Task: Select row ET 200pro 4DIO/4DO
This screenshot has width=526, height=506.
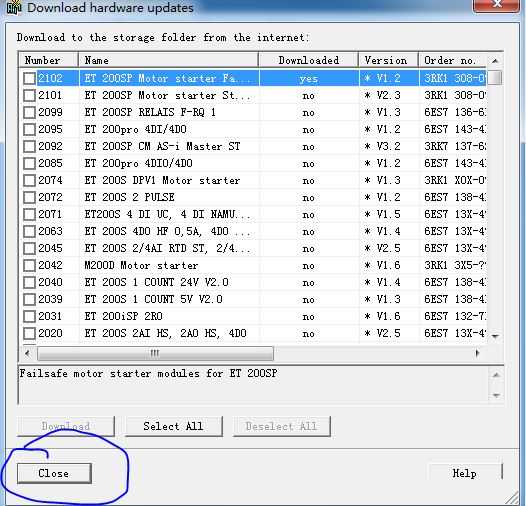Action: click(252, 163)
